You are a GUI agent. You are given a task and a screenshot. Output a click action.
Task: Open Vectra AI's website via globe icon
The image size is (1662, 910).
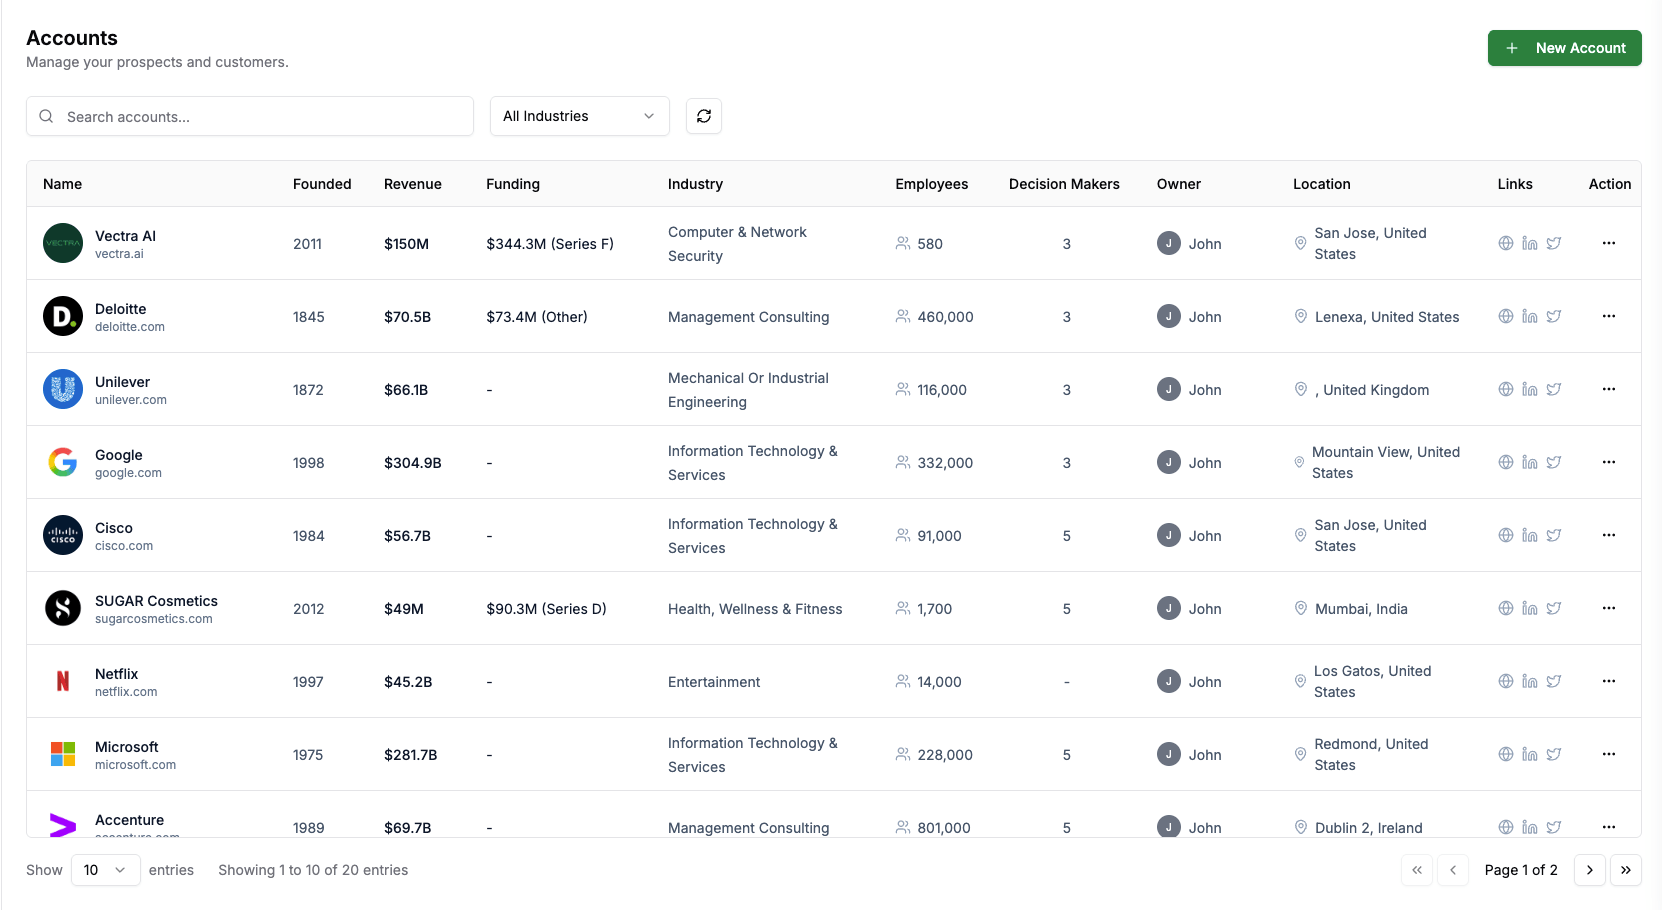[x=1505, y=243]
